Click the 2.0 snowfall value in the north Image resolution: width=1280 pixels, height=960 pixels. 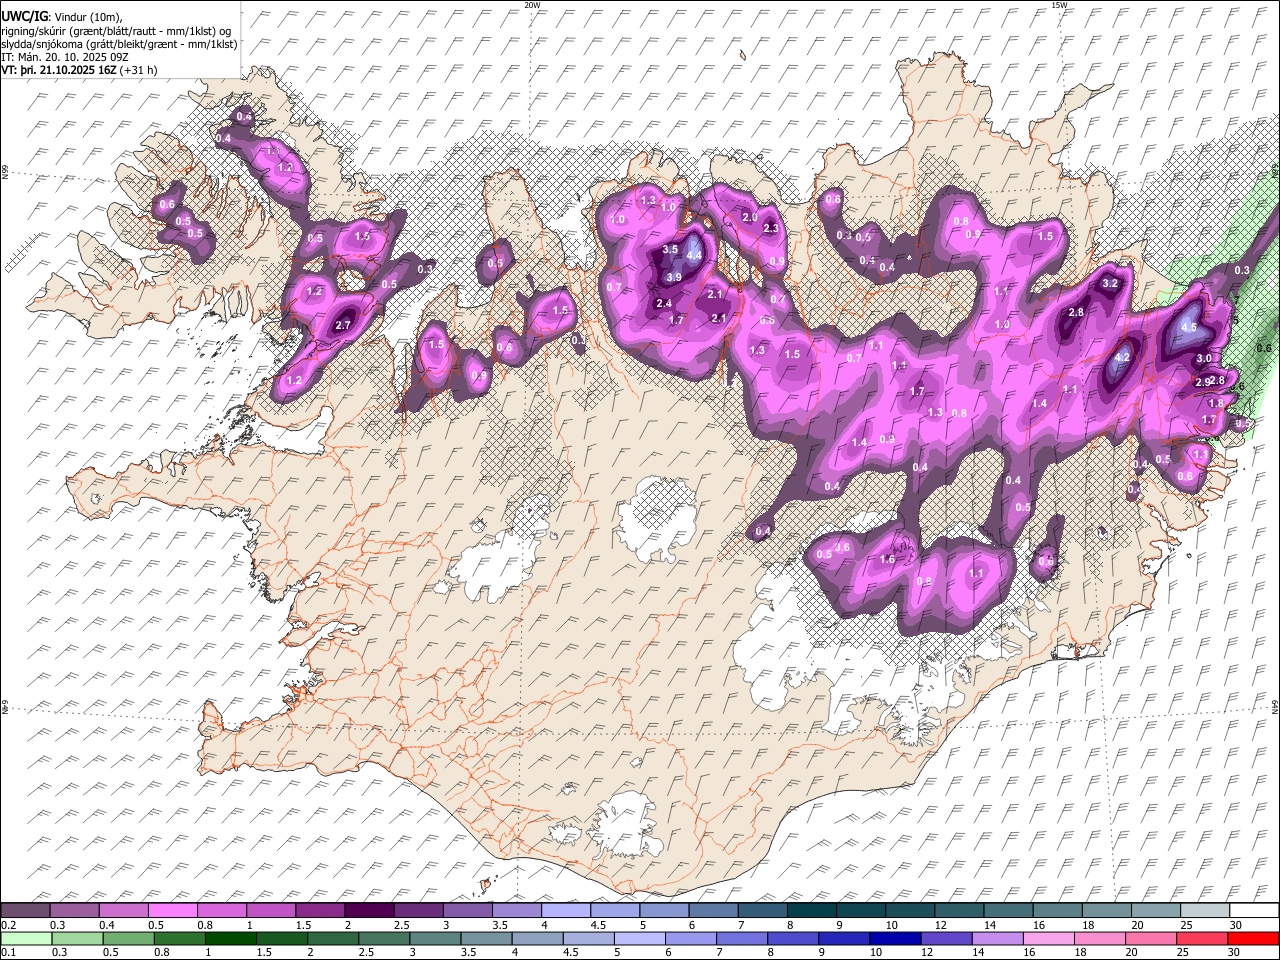coord(749,217)
